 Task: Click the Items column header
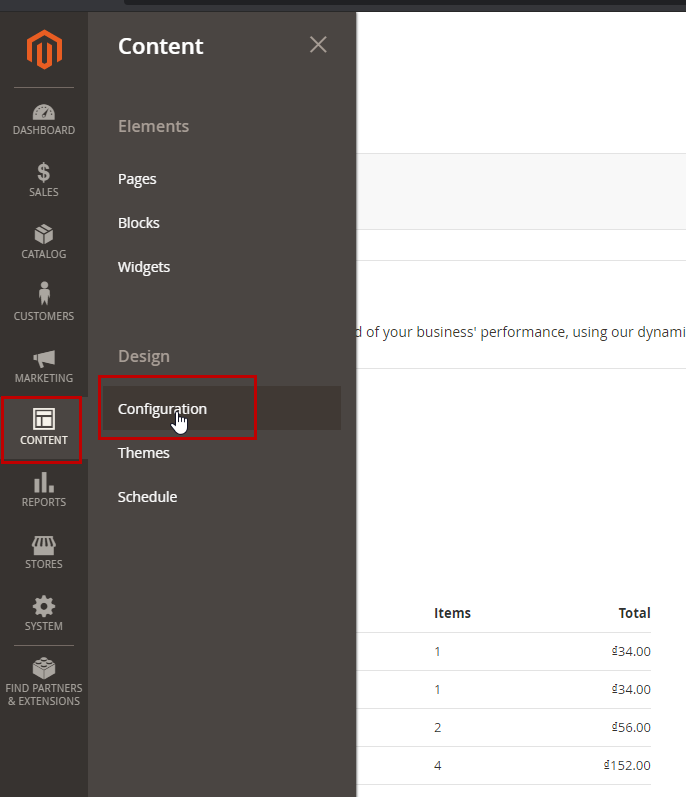(452, 613)
